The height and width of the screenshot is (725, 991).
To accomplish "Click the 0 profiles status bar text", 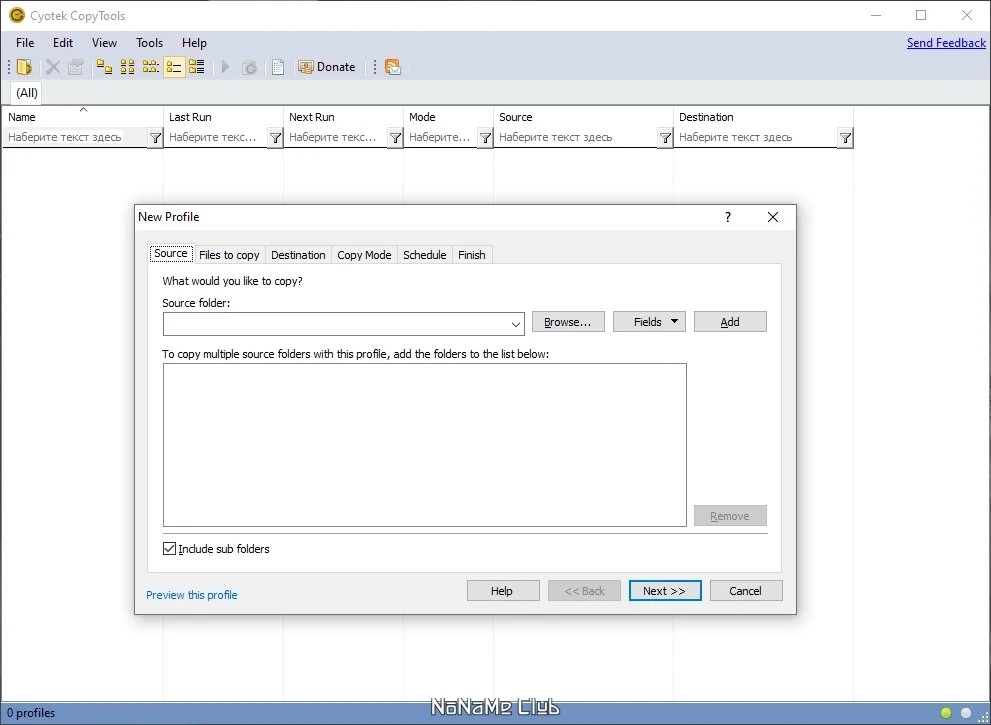I will click(x=31, y=713).
